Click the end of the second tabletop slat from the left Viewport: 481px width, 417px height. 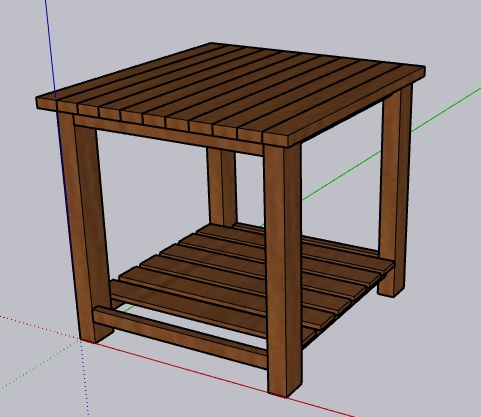point(67,107)
